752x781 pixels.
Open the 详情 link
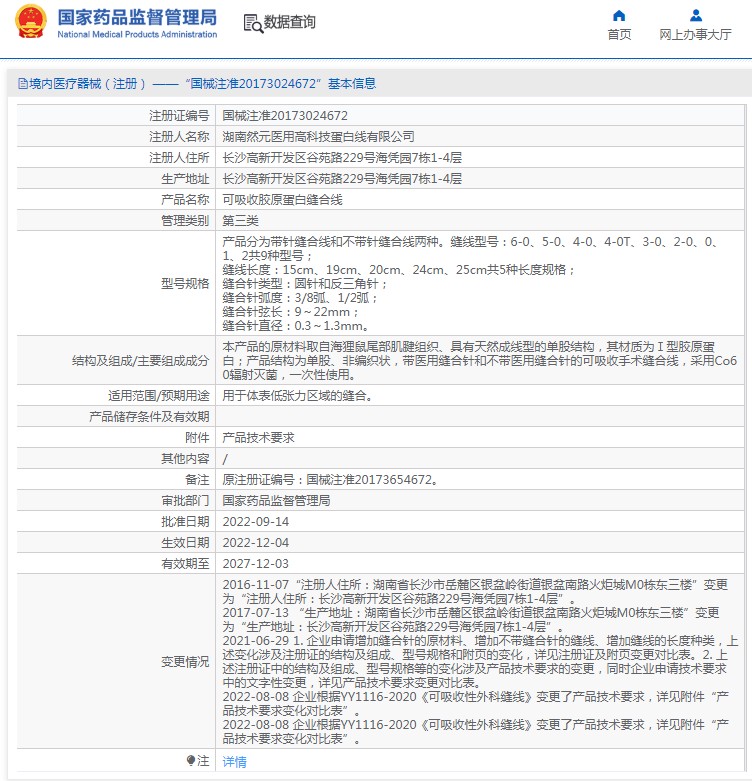coord(234,761)
